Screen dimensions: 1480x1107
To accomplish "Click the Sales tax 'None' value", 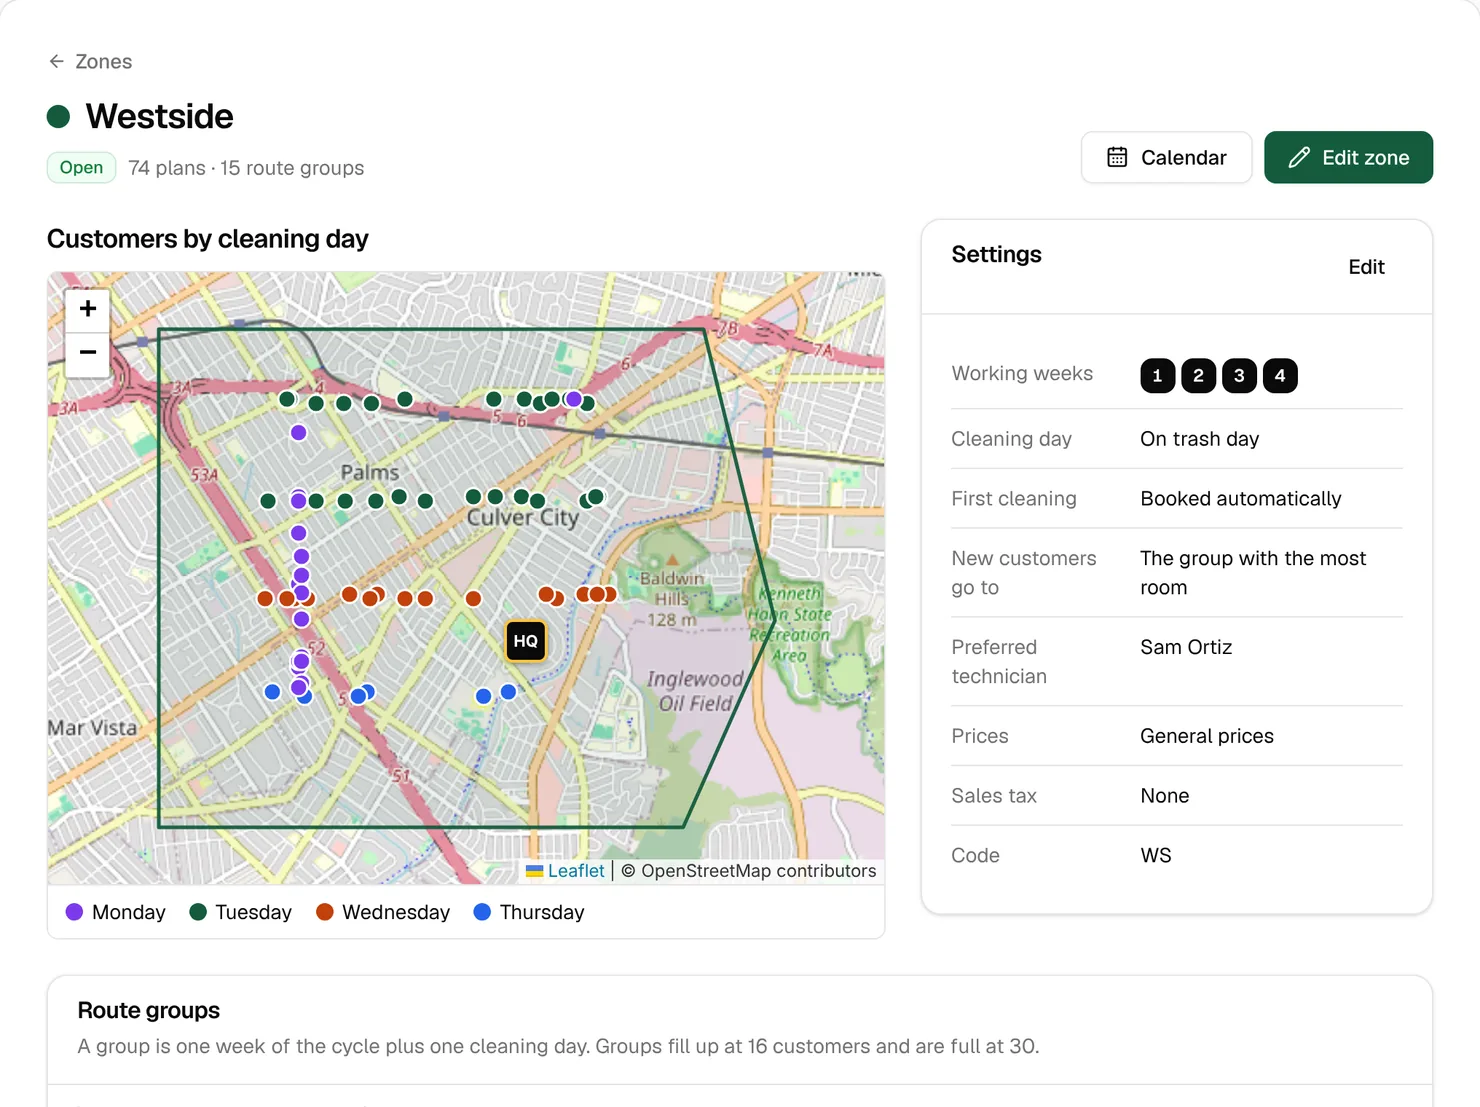I will [1164, 796].
